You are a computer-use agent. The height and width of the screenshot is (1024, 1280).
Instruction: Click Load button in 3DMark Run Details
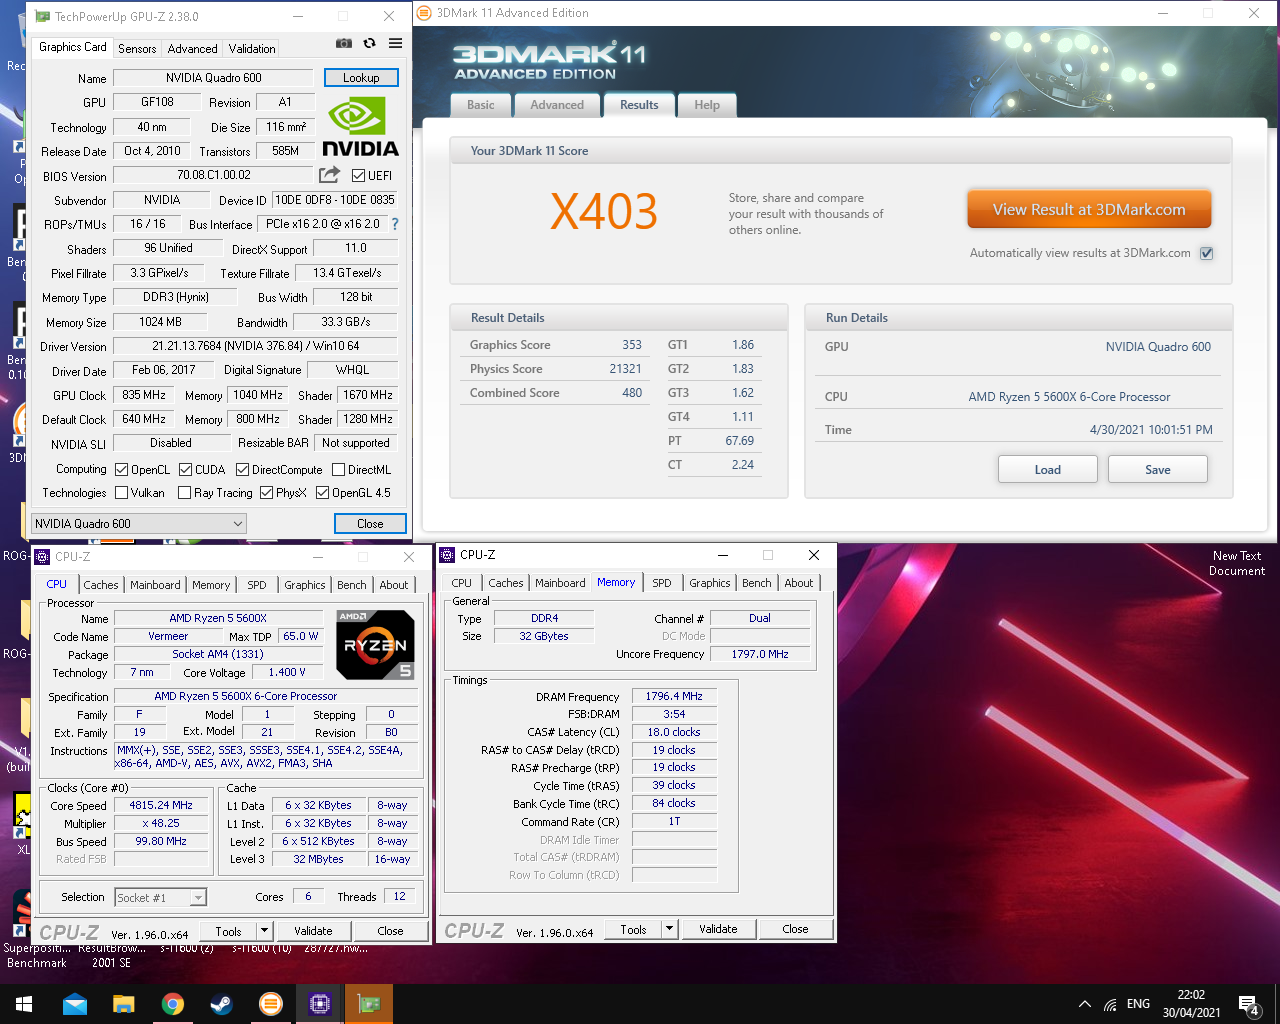click(x=1048, y=470)
